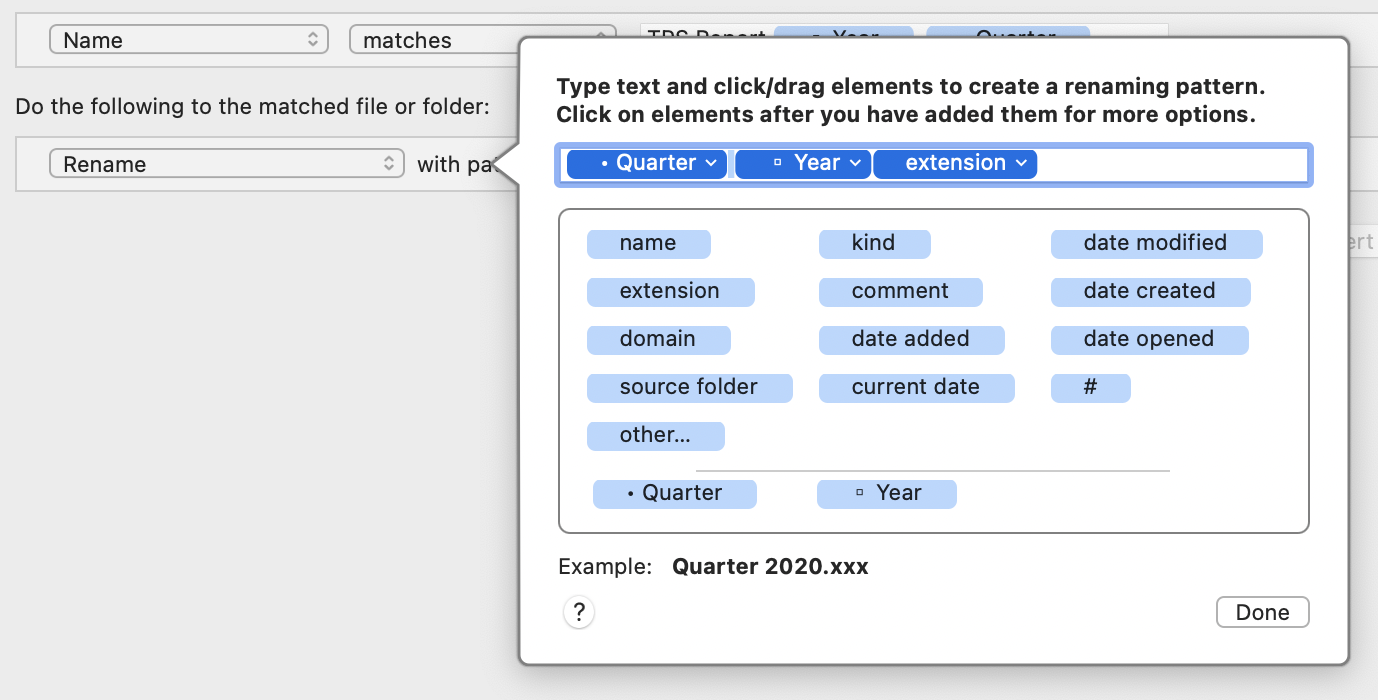
Task: Open the Name attribute dropdown
Action: click(189, 40)
